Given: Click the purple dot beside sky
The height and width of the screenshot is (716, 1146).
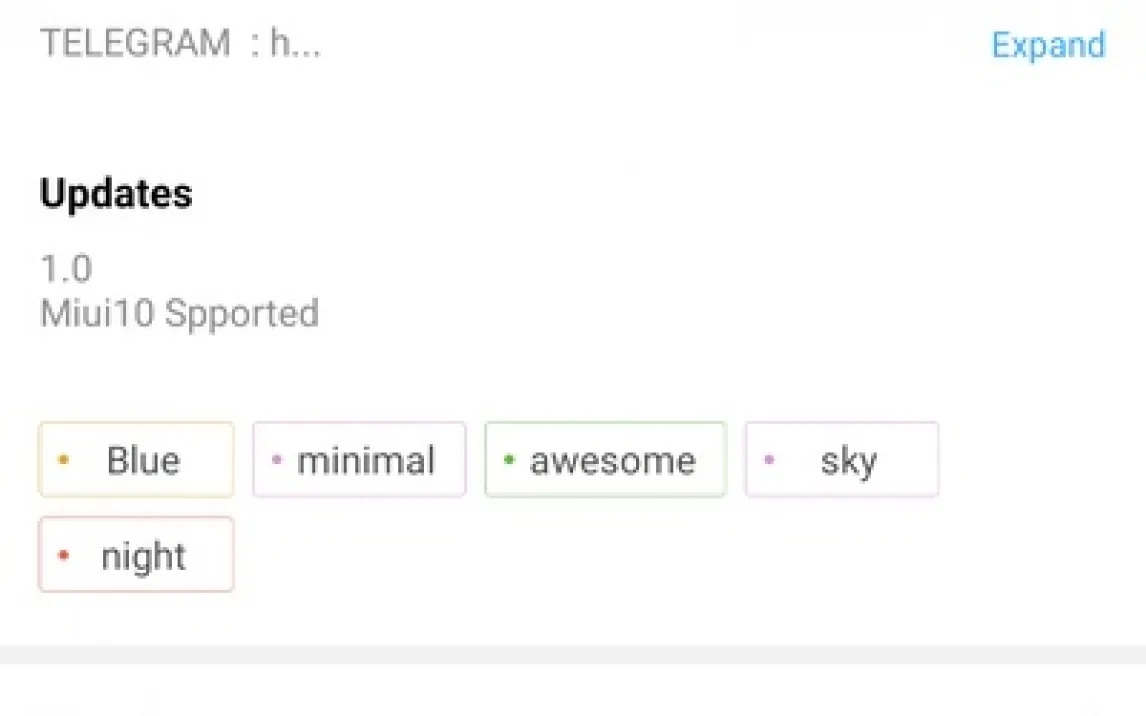Looking at the screenshot, I should pyautogui.click(x=769, y=460).
